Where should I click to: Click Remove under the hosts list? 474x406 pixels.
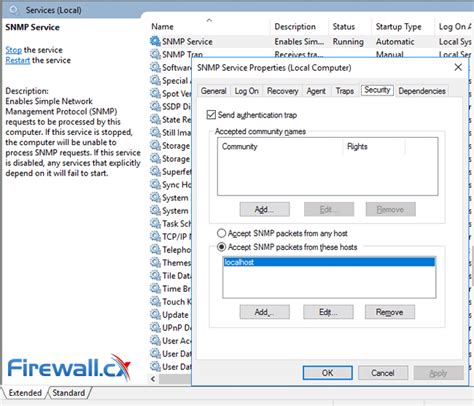(390, 312)
